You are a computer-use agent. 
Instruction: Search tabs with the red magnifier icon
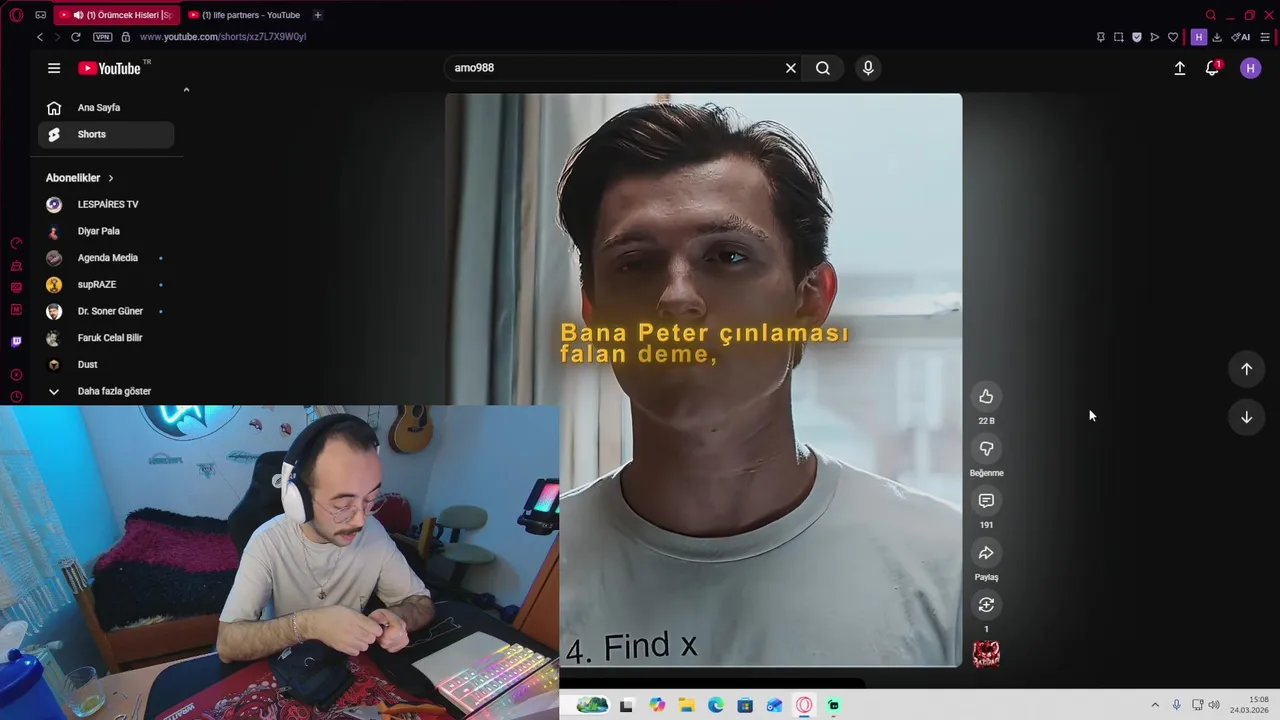(x=1211, y=15)
